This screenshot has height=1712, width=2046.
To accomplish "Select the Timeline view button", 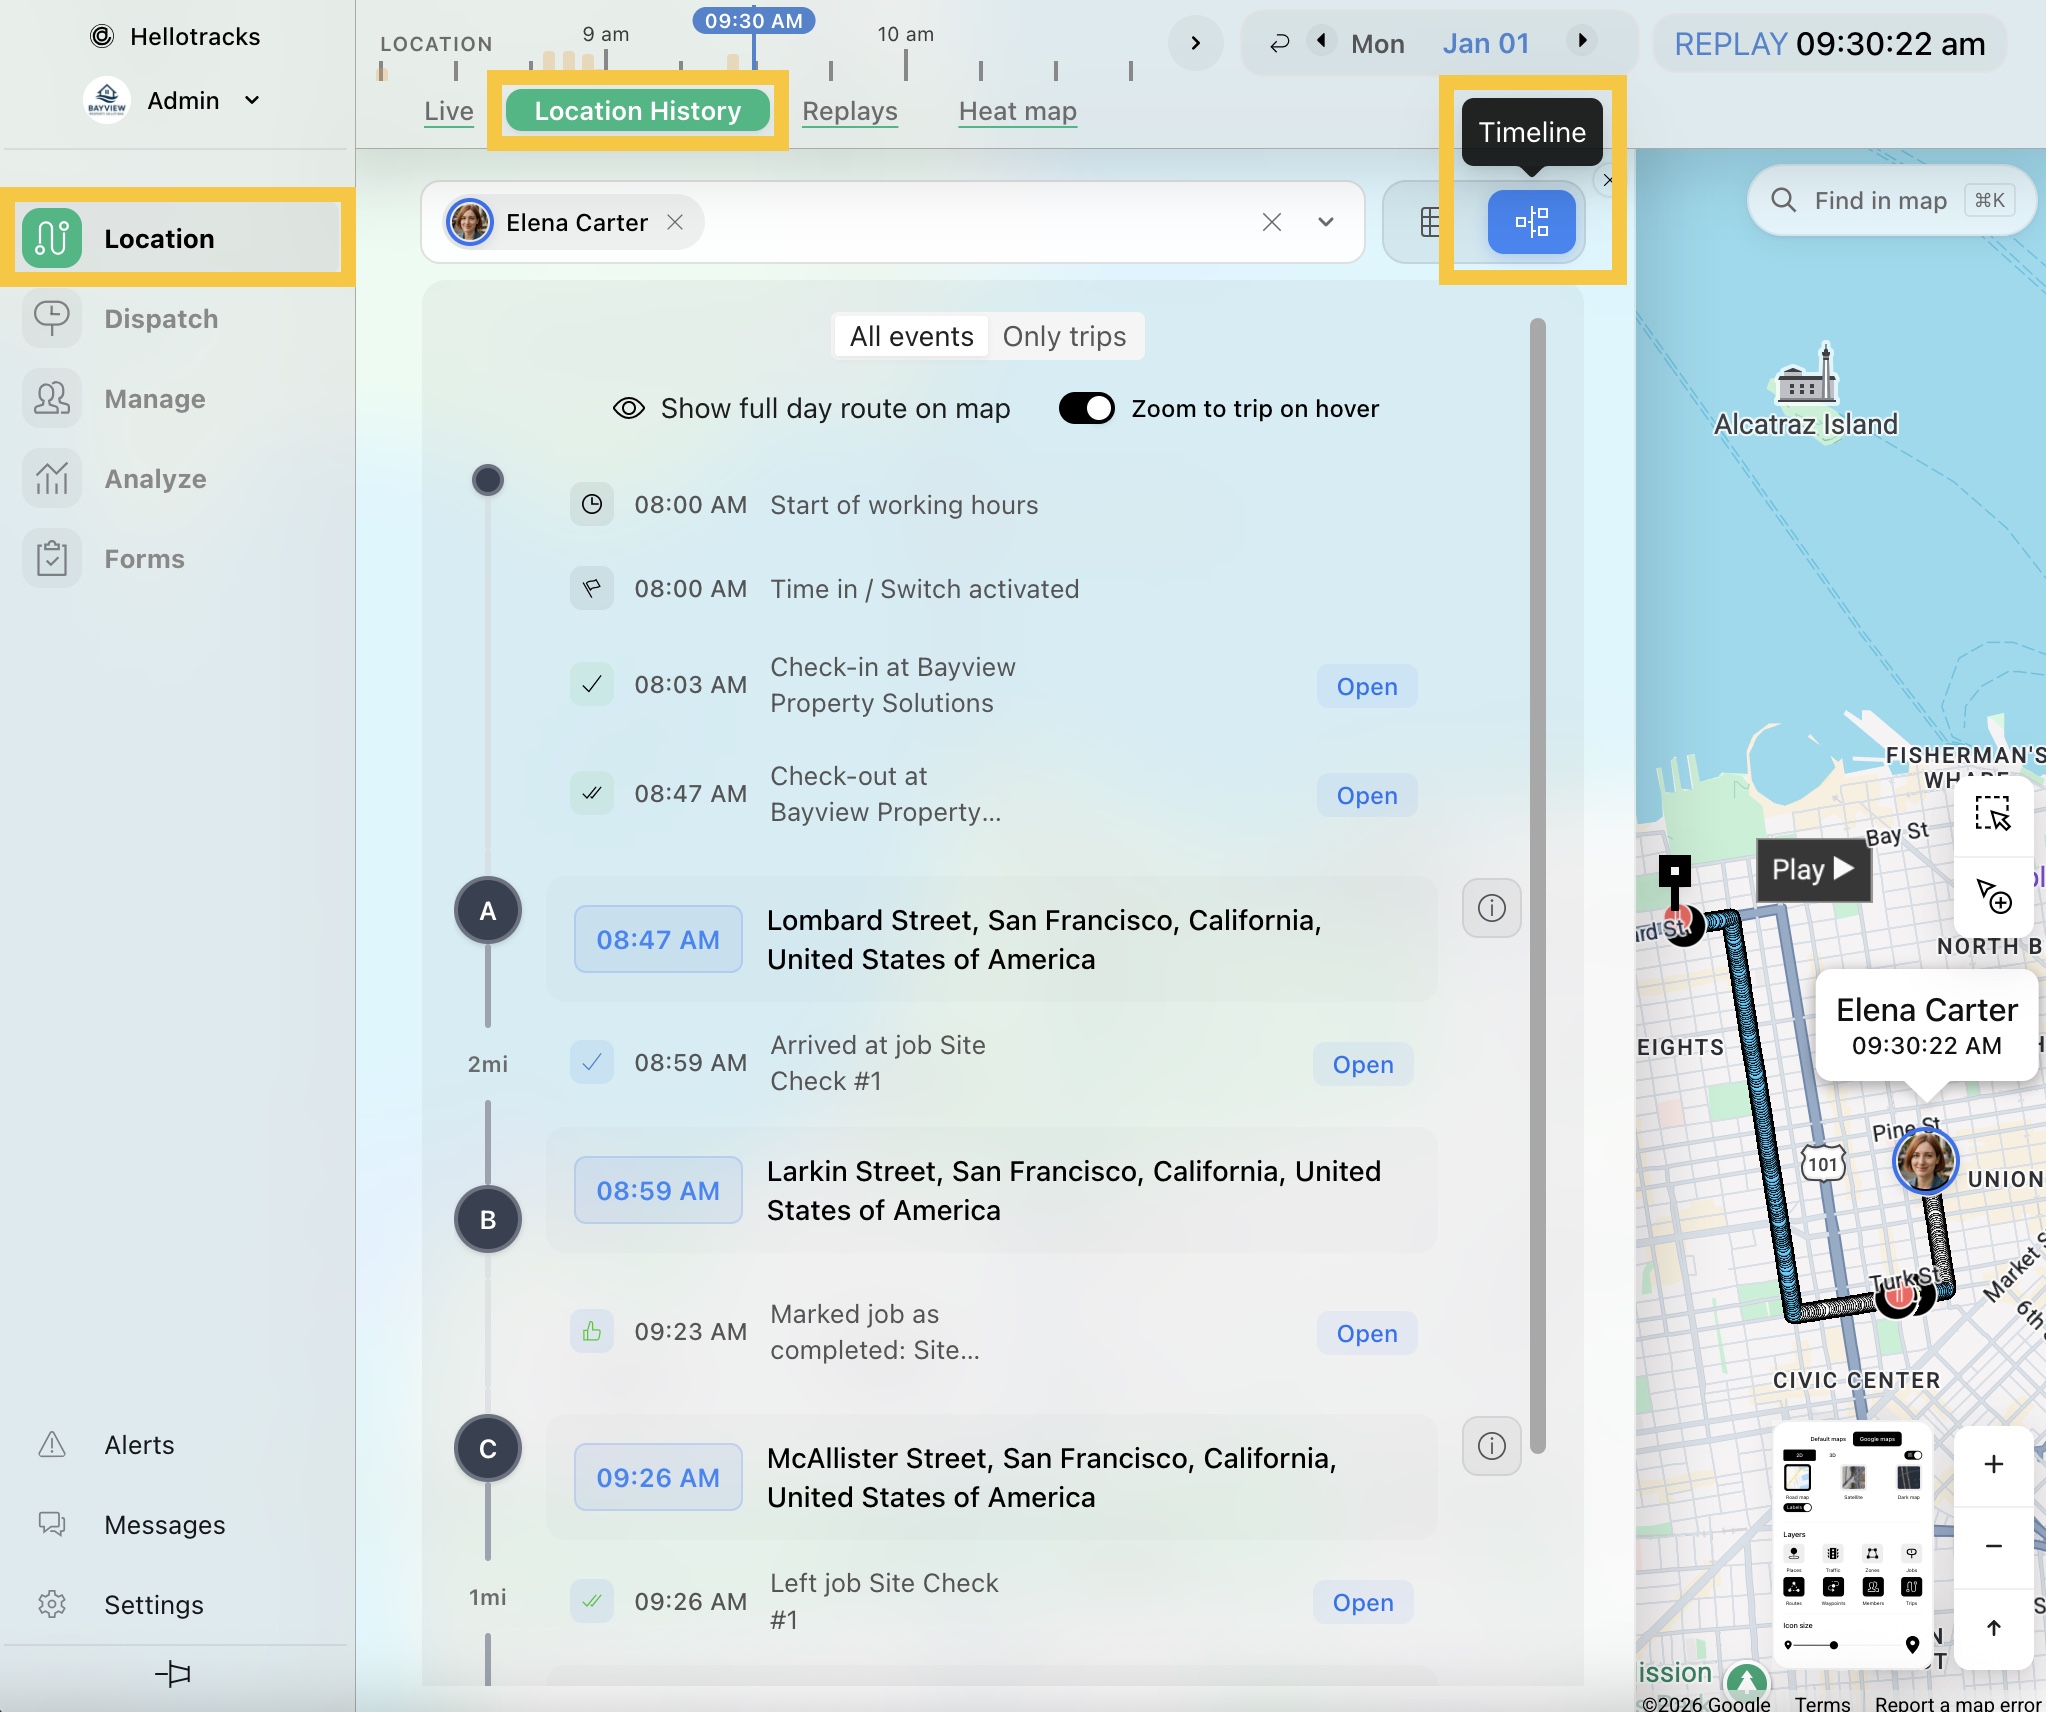I will click(1531, 222).
